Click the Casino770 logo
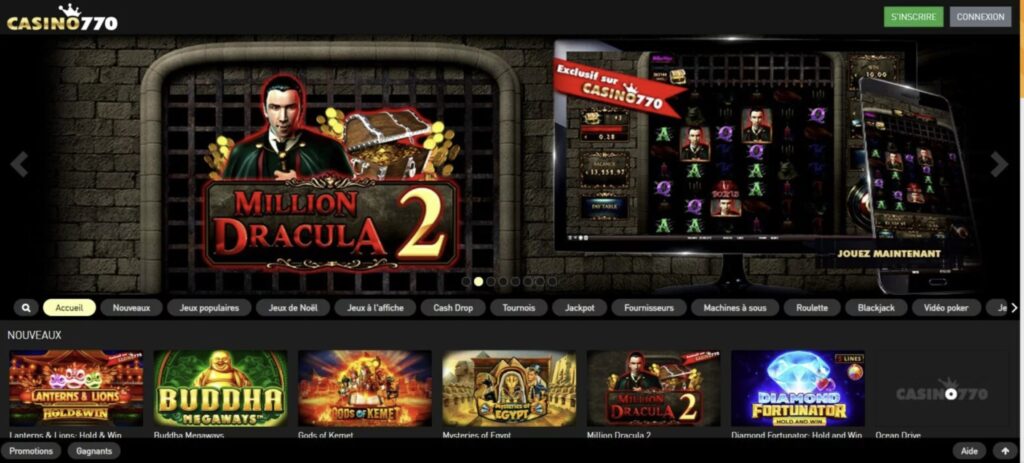 tap(62, 18)
